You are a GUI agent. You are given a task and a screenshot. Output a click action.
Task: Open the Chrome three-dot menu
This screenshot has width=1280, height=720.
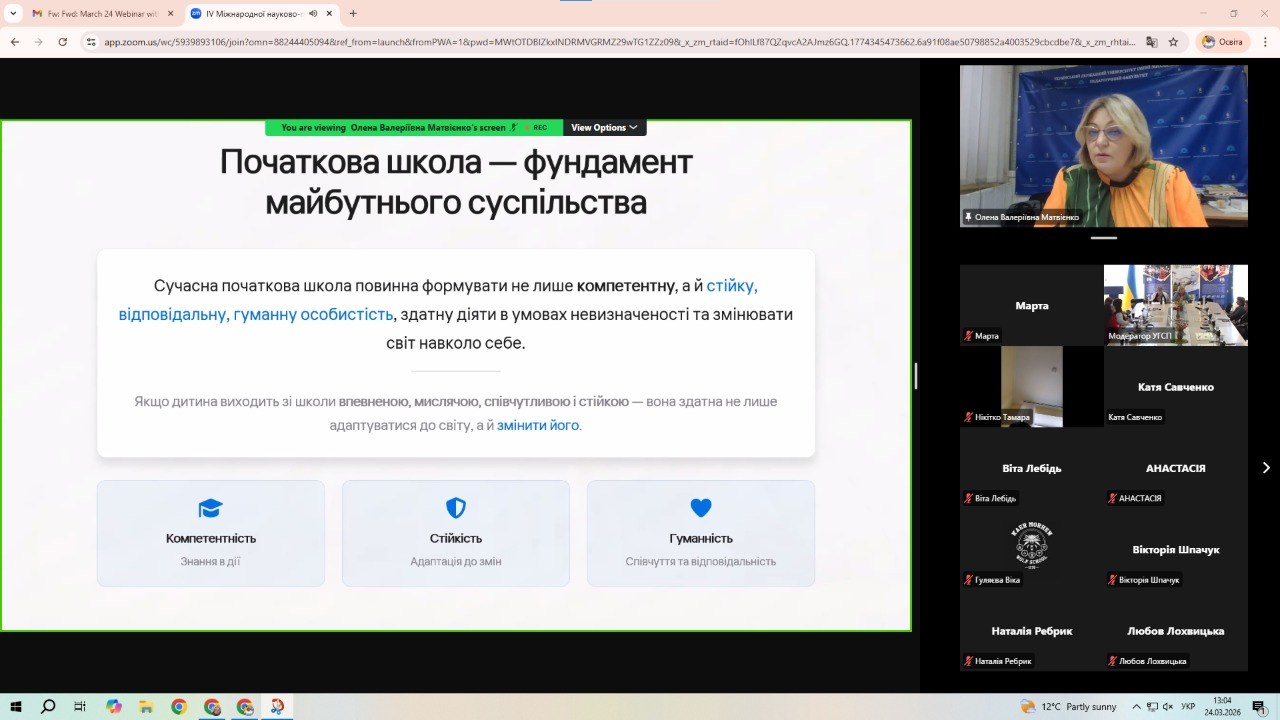coord(1266,43)
